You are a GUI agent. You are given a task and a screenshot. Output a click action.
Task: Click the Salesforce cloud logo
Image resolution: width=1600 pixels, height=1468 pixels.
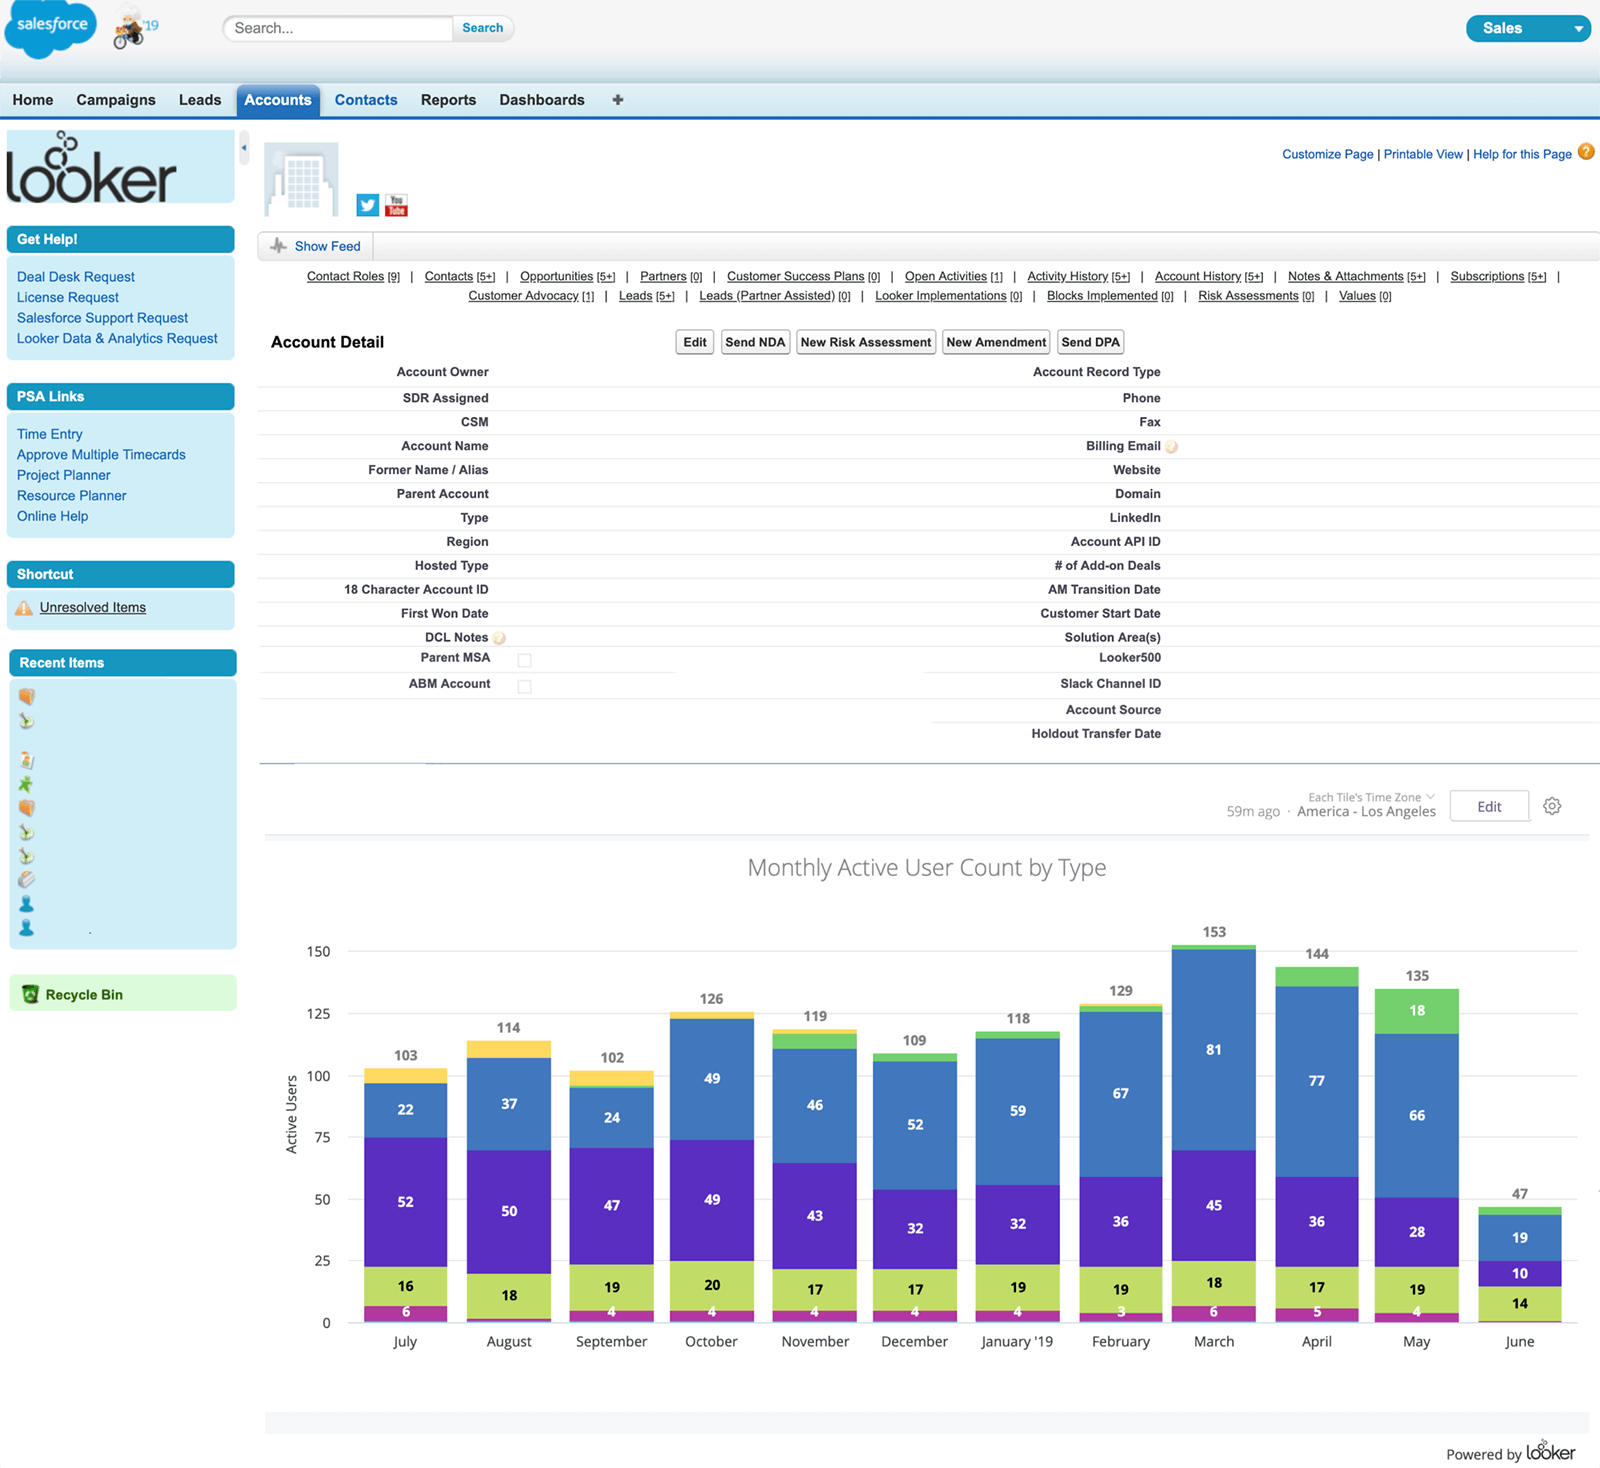pyautogui.click(x=50, y=28)
